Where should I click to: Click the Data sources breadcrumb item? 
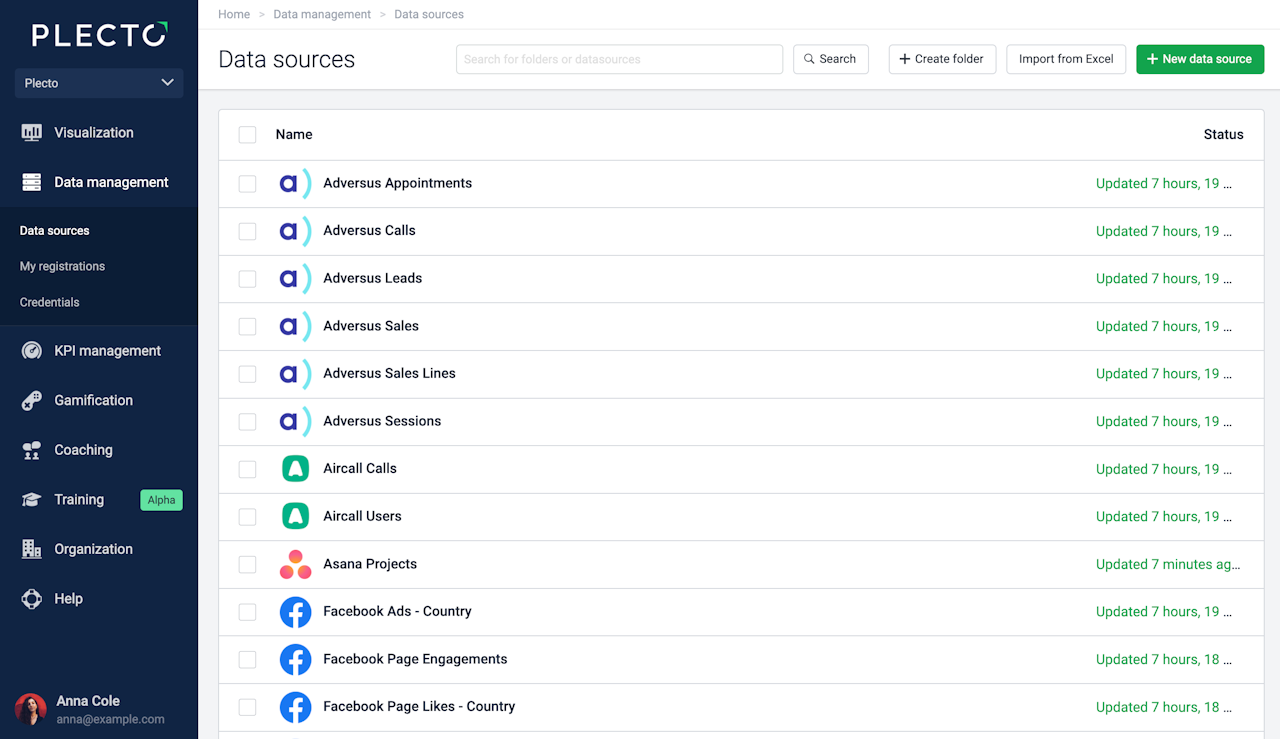[x=429, y=14]
